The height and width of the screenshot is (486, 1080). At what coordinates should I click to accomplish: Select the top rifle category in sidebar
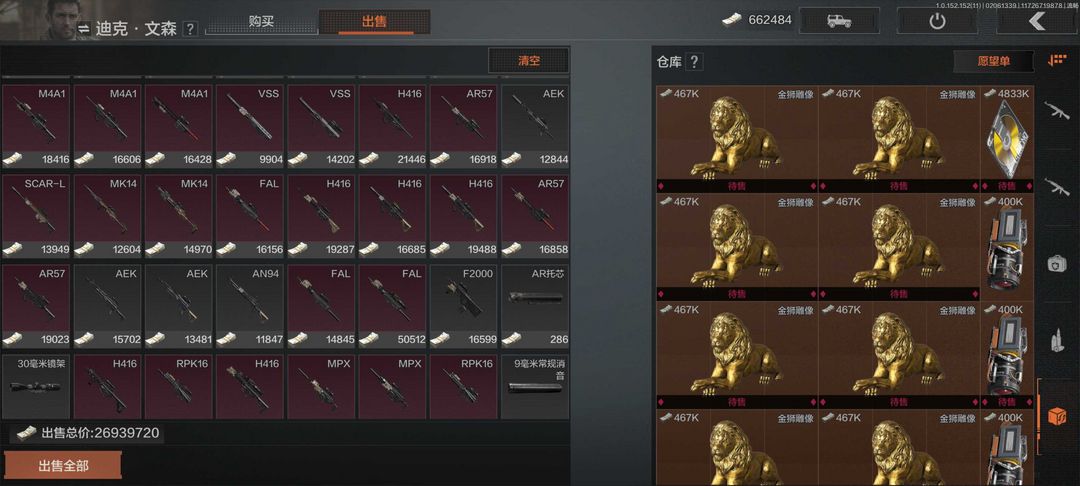click(x=1057, y=110)
